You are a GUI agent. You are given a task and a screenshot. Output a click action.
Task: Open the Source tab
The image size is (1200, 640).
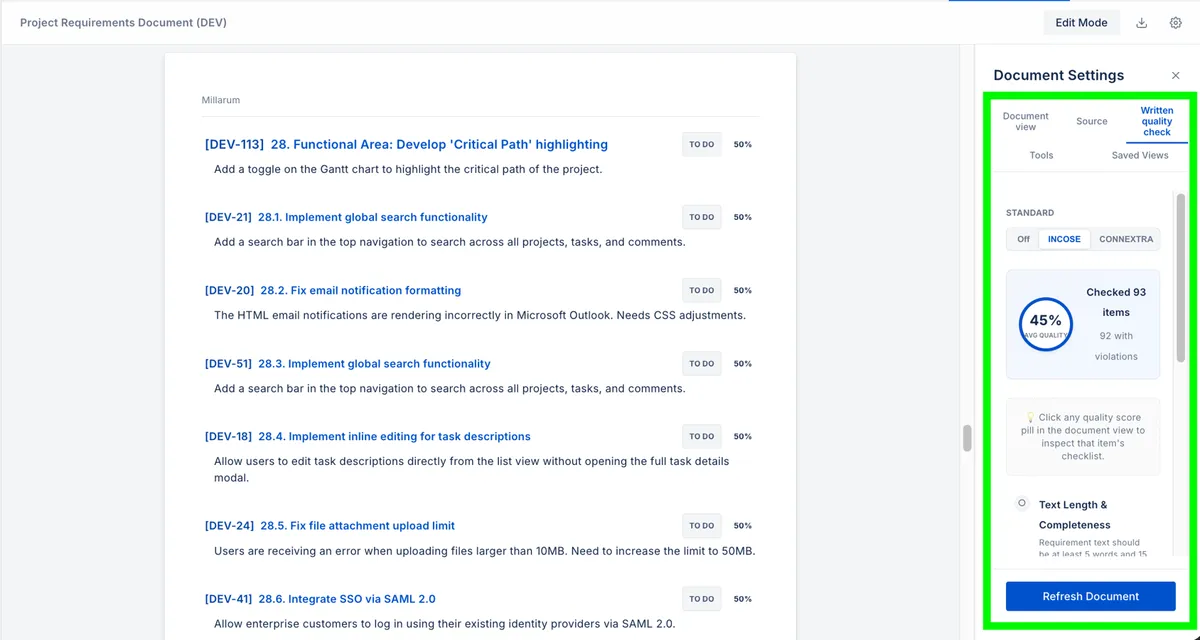pyautogui.click(x=1091, y=121)
